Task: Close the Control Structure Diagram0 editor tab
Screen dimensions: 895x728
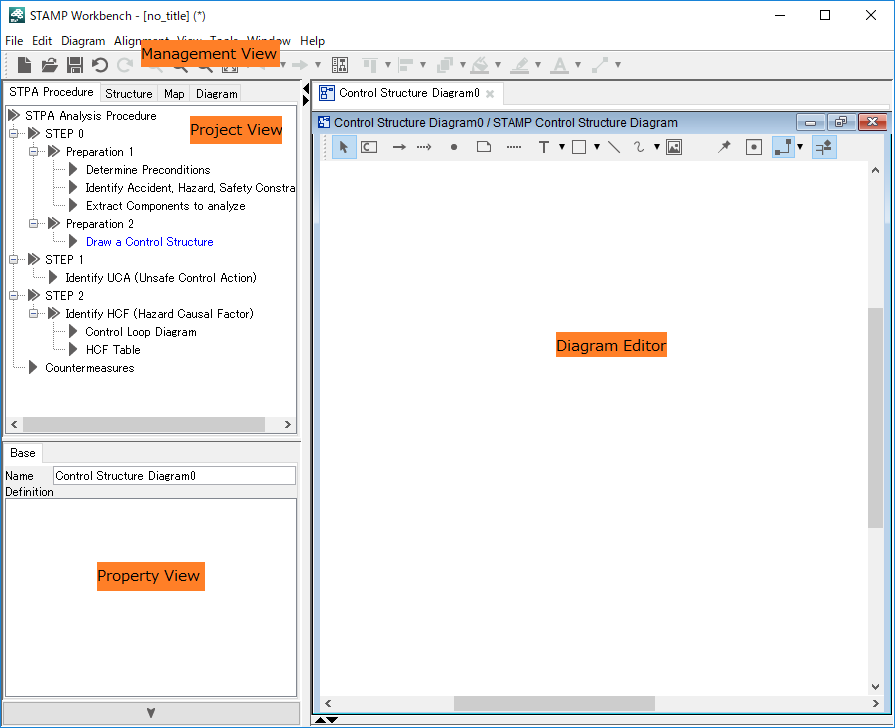Action: [x=490, y=94]
